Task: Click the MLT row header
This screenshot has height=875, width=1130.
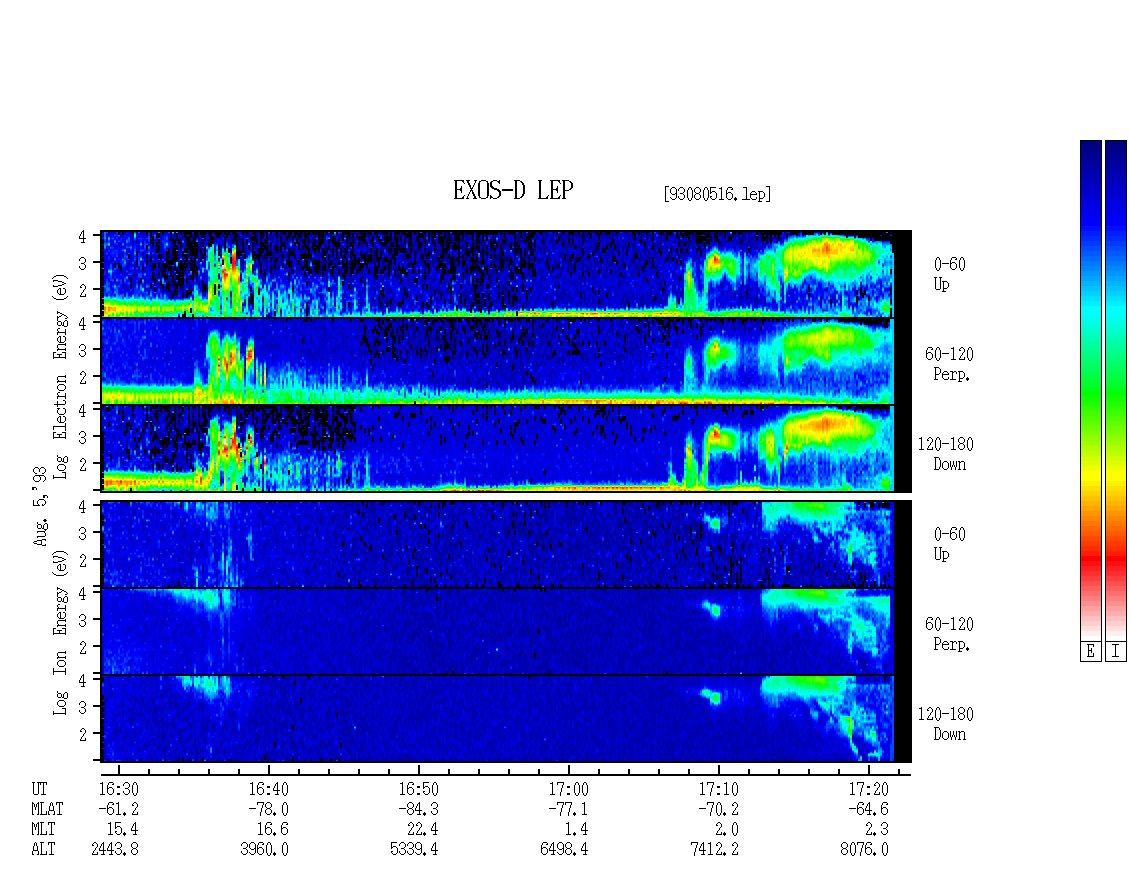Action: (x=43, y=830)
